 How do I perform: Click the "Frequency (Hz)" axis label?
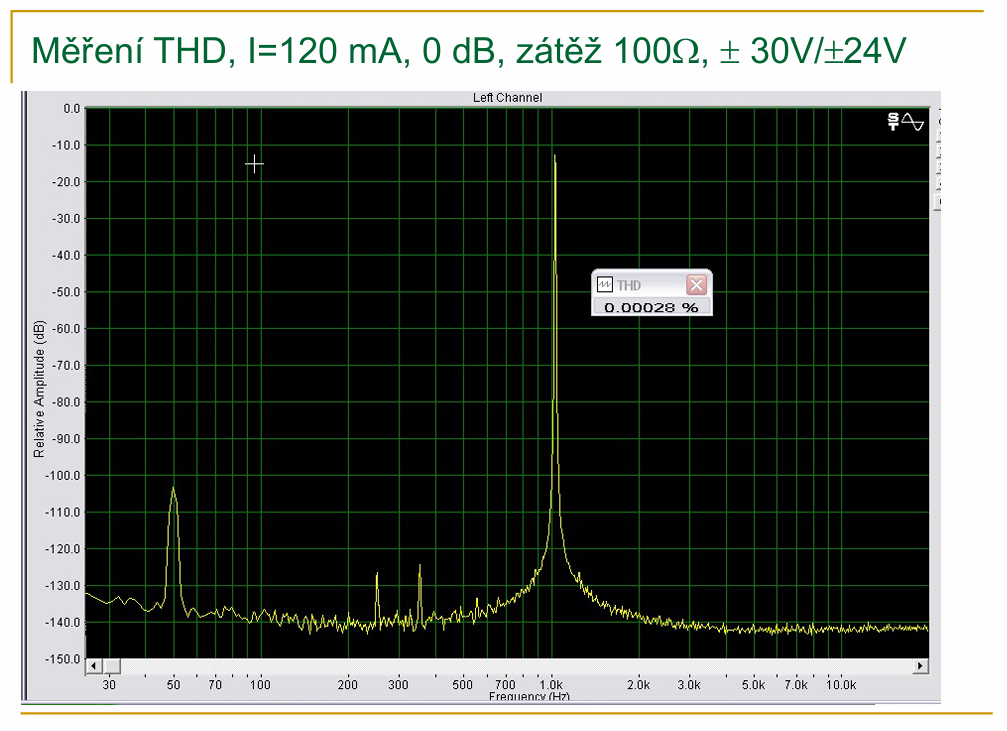tap(529, 696)
